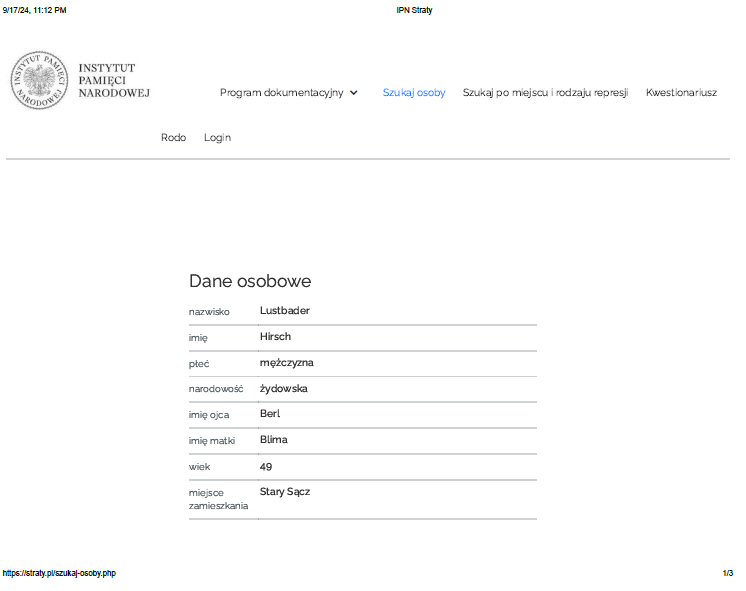The height and width of the screenshot is (591, 746).
Task: Expand the chevron beside Program dokumentacyjny
Action: (x=354, y=93)
